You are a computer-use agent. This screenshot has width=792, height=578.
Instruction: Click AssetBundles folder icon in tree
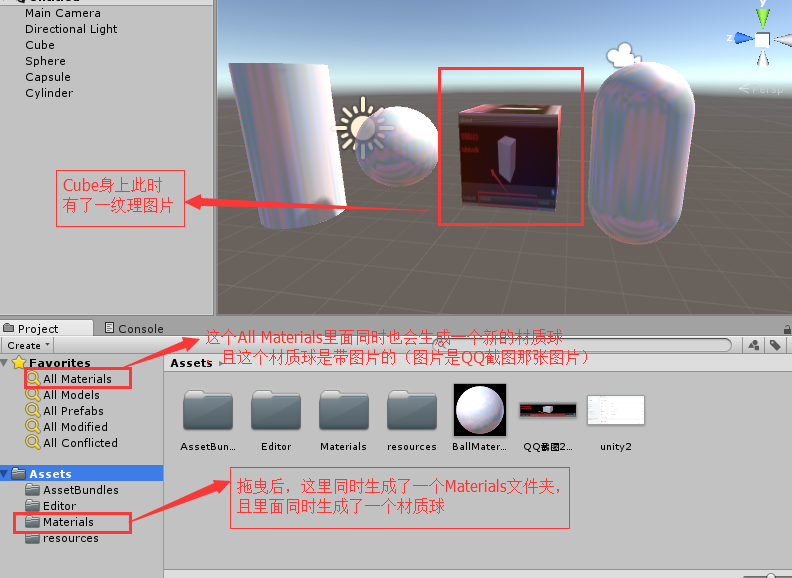pos(33,489)
